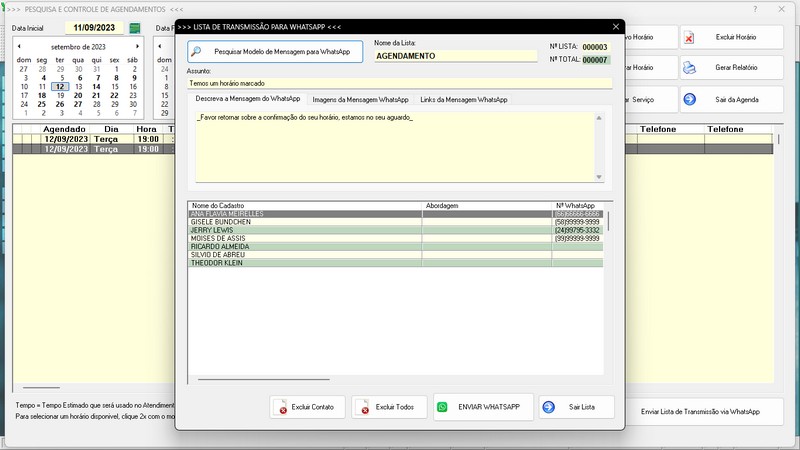Screen dimensions: 800x450
Task: Go to previous month in setembro calendar
Action: [19, 47]
